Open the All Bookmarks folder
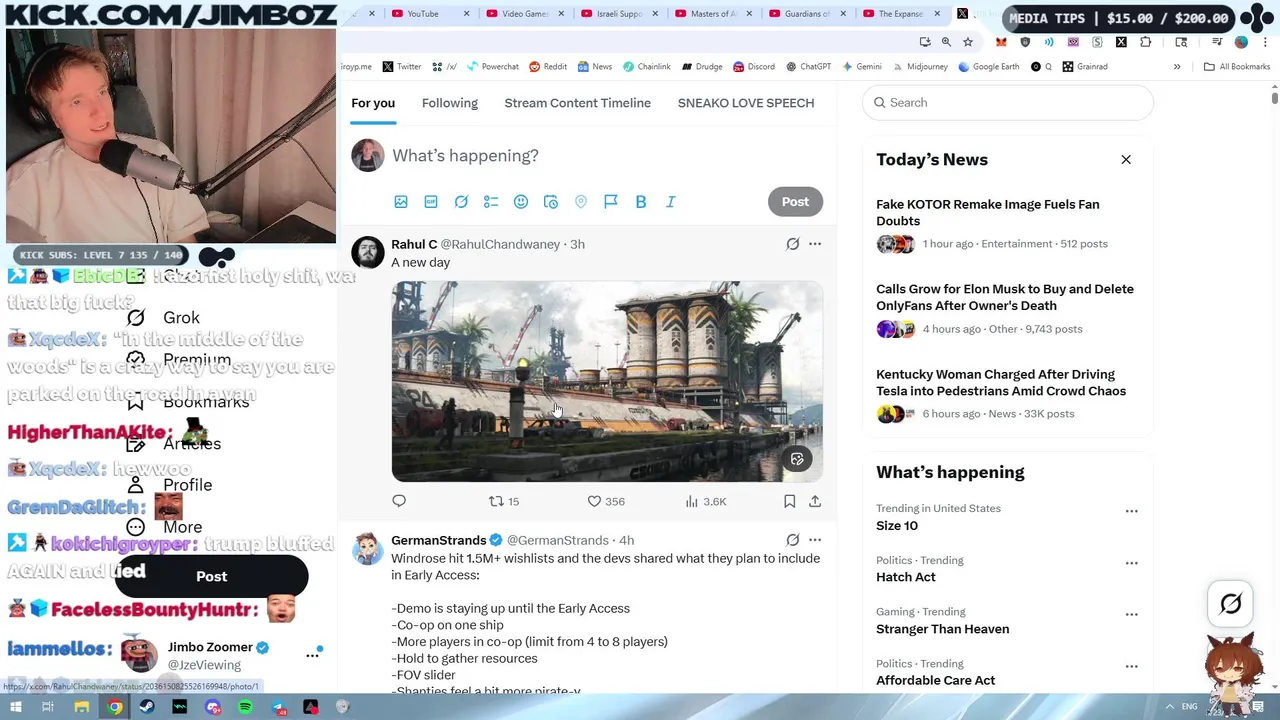 tap(1237, 67)
